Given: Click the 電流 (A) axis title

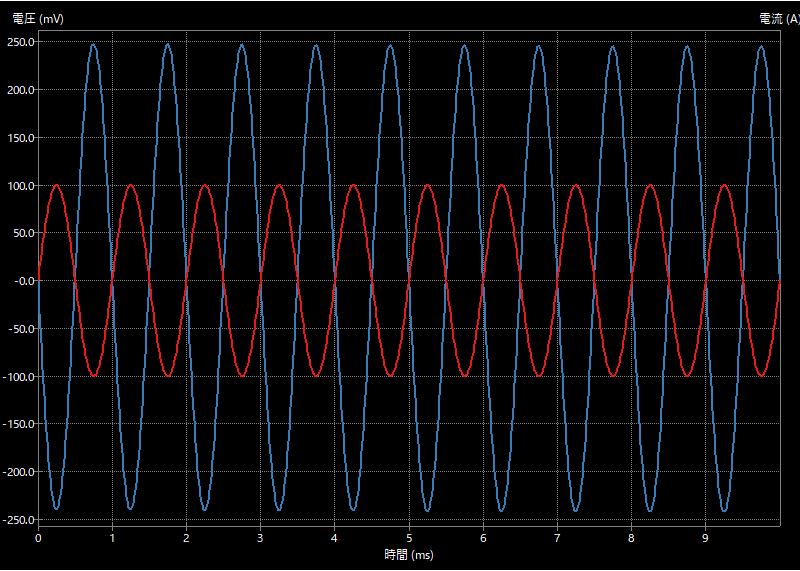Looking at the screenshot, I should (x=780, y=19).
